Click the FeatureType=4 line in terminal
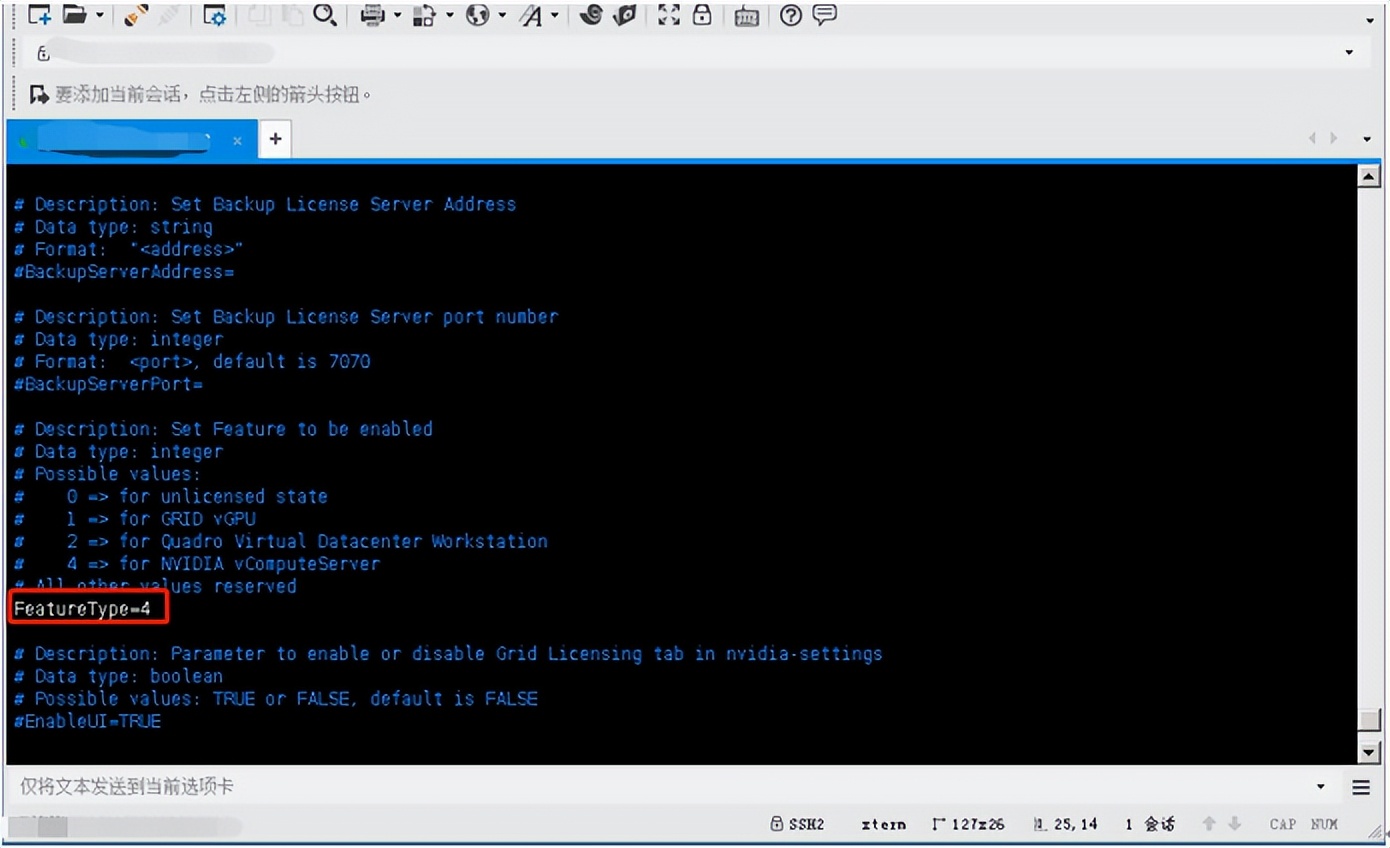 [x=83, y=608]
